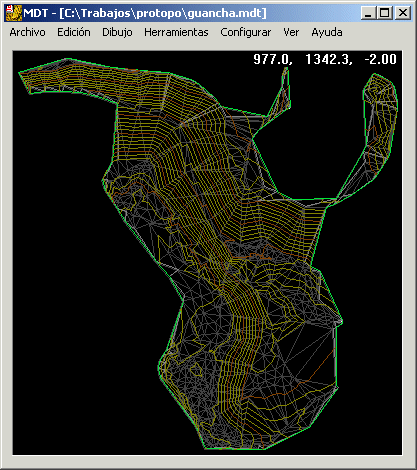Open the Dibujo menu

pyautogui.click(x=117, y=32)
